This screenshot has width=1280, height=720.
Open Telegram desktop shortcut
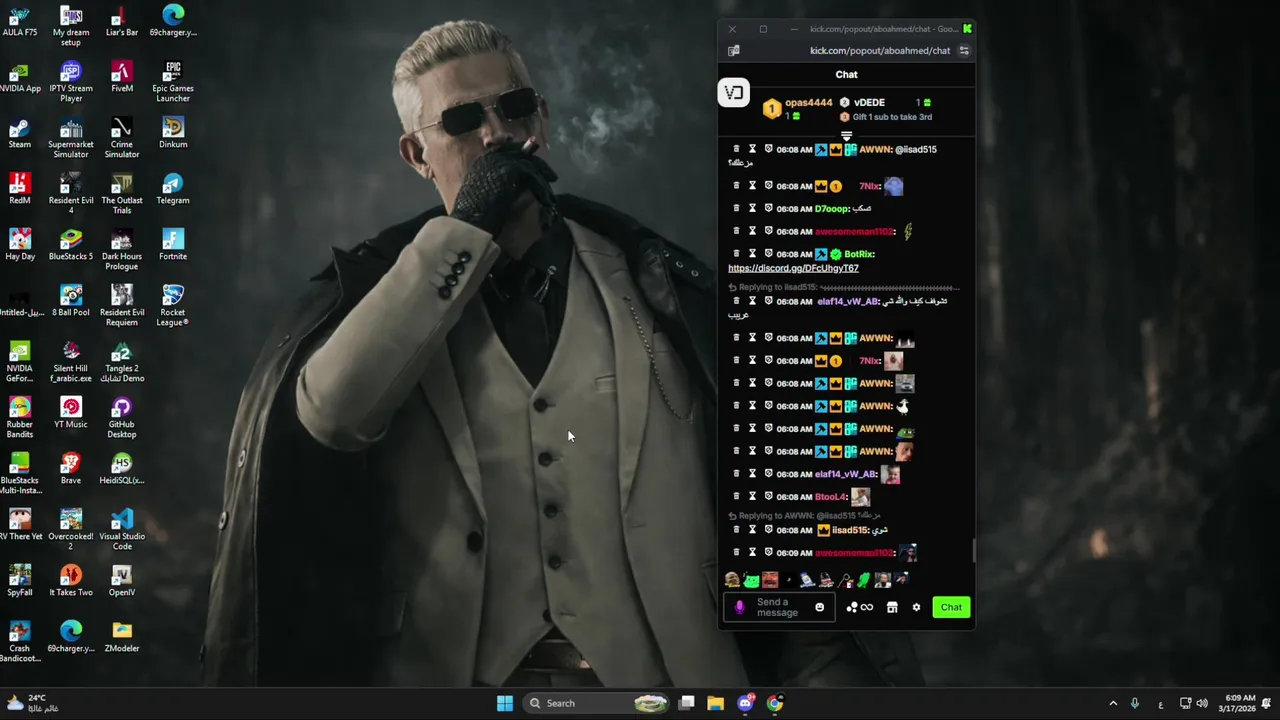(x=173, y=188)
